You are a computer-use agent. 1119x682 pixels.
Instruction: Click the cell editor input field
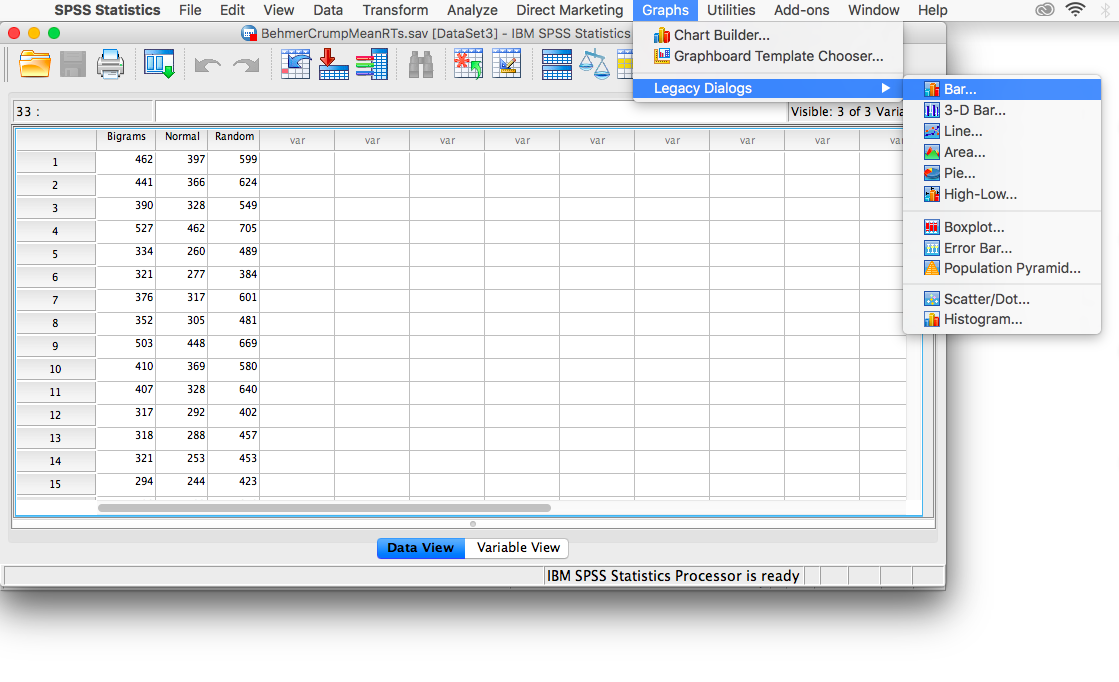click(x=471, y=111)
